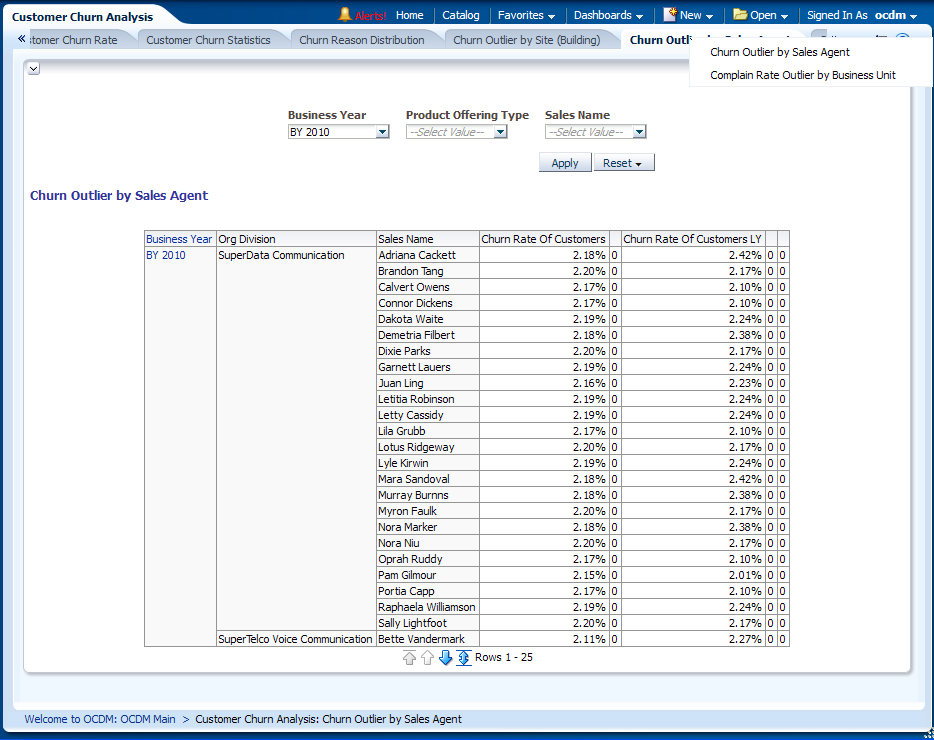
Task: Follow the OCDM Main breadcrumb link
Action: 100,719
